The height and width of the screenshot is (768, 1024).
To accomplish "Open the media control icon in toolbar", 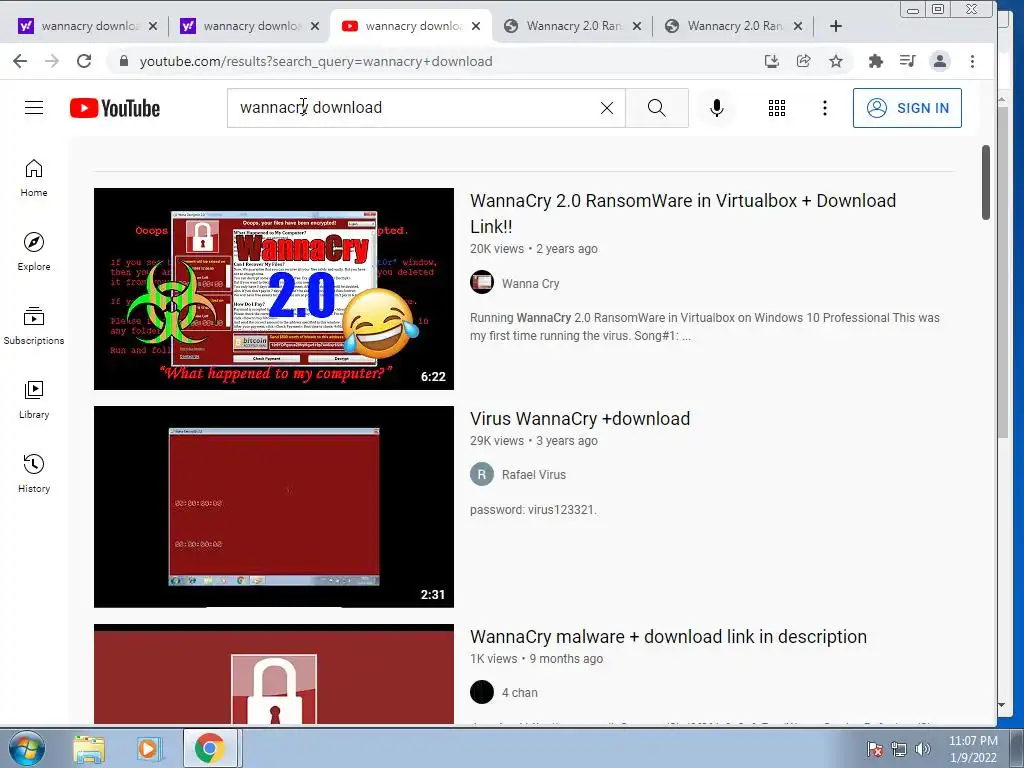I will [x=907, y=61].
